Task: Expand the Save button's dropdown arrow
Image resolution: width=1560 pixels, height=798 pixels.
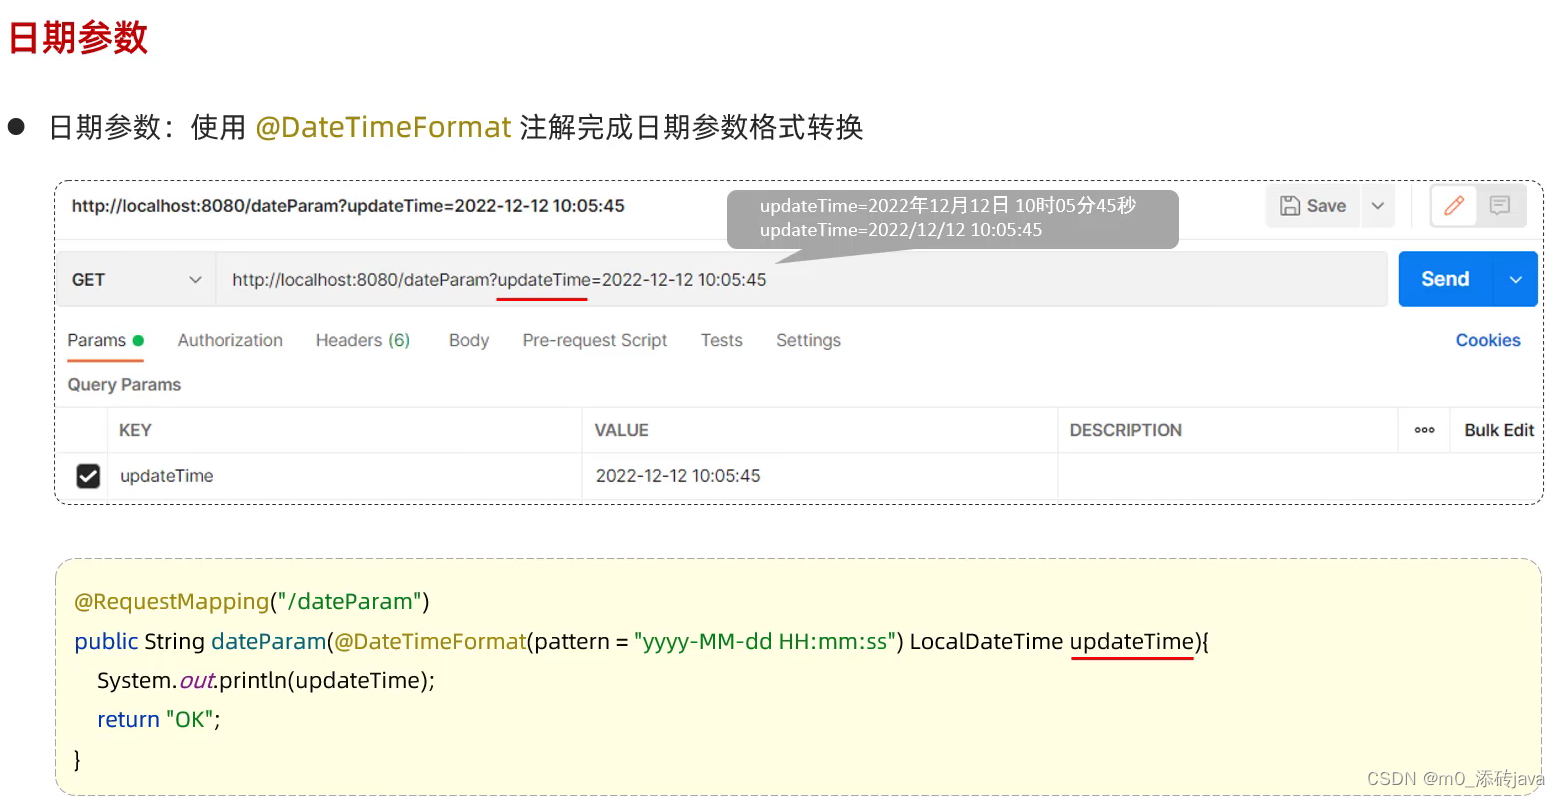Action: click(1377, 205)
